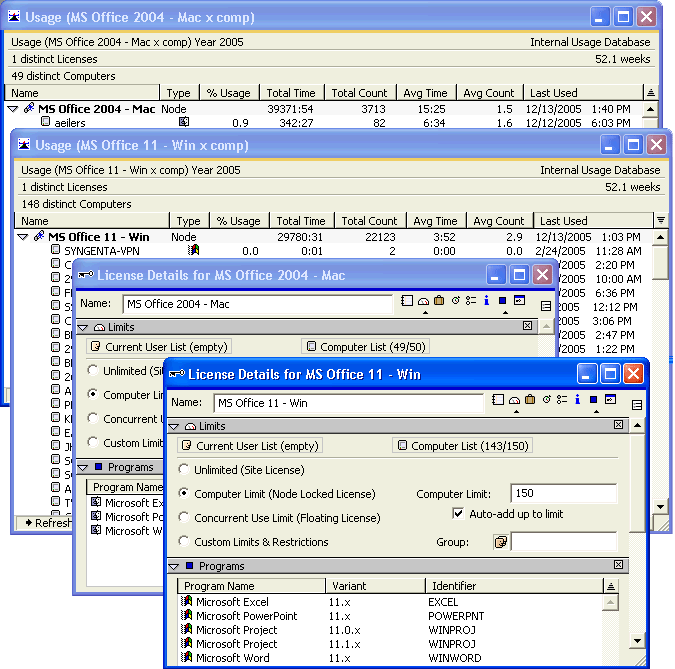Select the Microsoft PowerPoint row in Win programs list

click(x=391, y=616)
